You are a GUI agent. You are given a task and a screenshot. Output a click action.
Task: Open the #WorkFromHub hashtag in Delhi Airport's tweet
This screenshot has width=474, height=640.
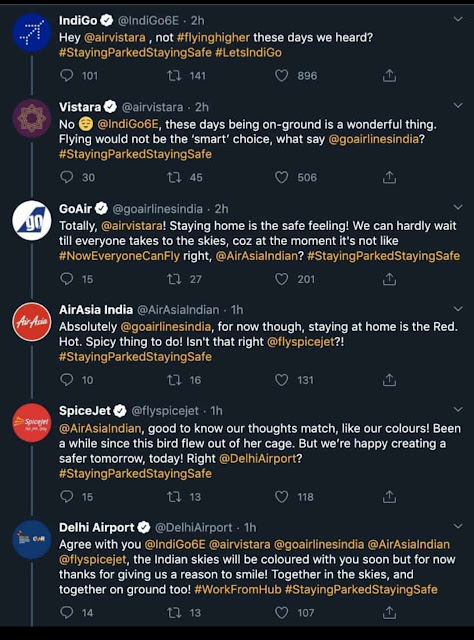(x=238, y=589)
